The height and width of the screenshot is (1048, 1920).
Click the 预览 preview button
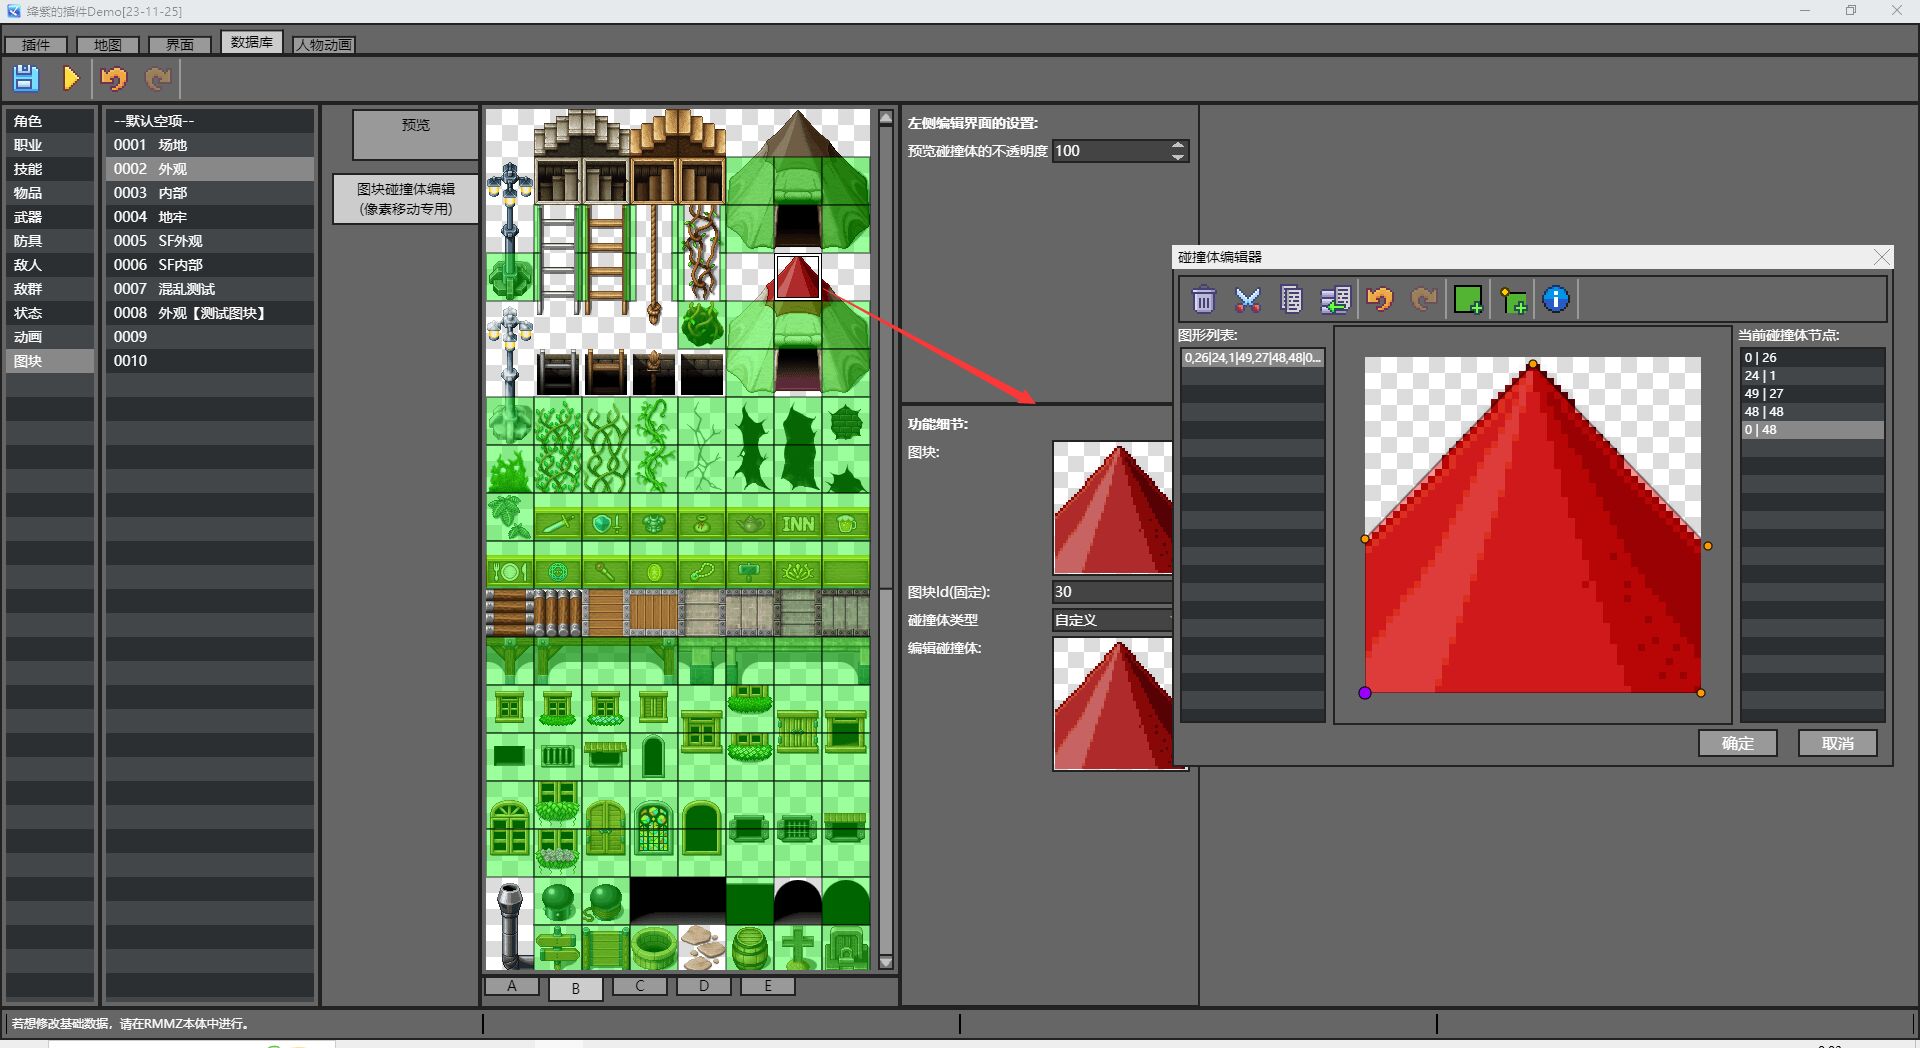[415, 134]
